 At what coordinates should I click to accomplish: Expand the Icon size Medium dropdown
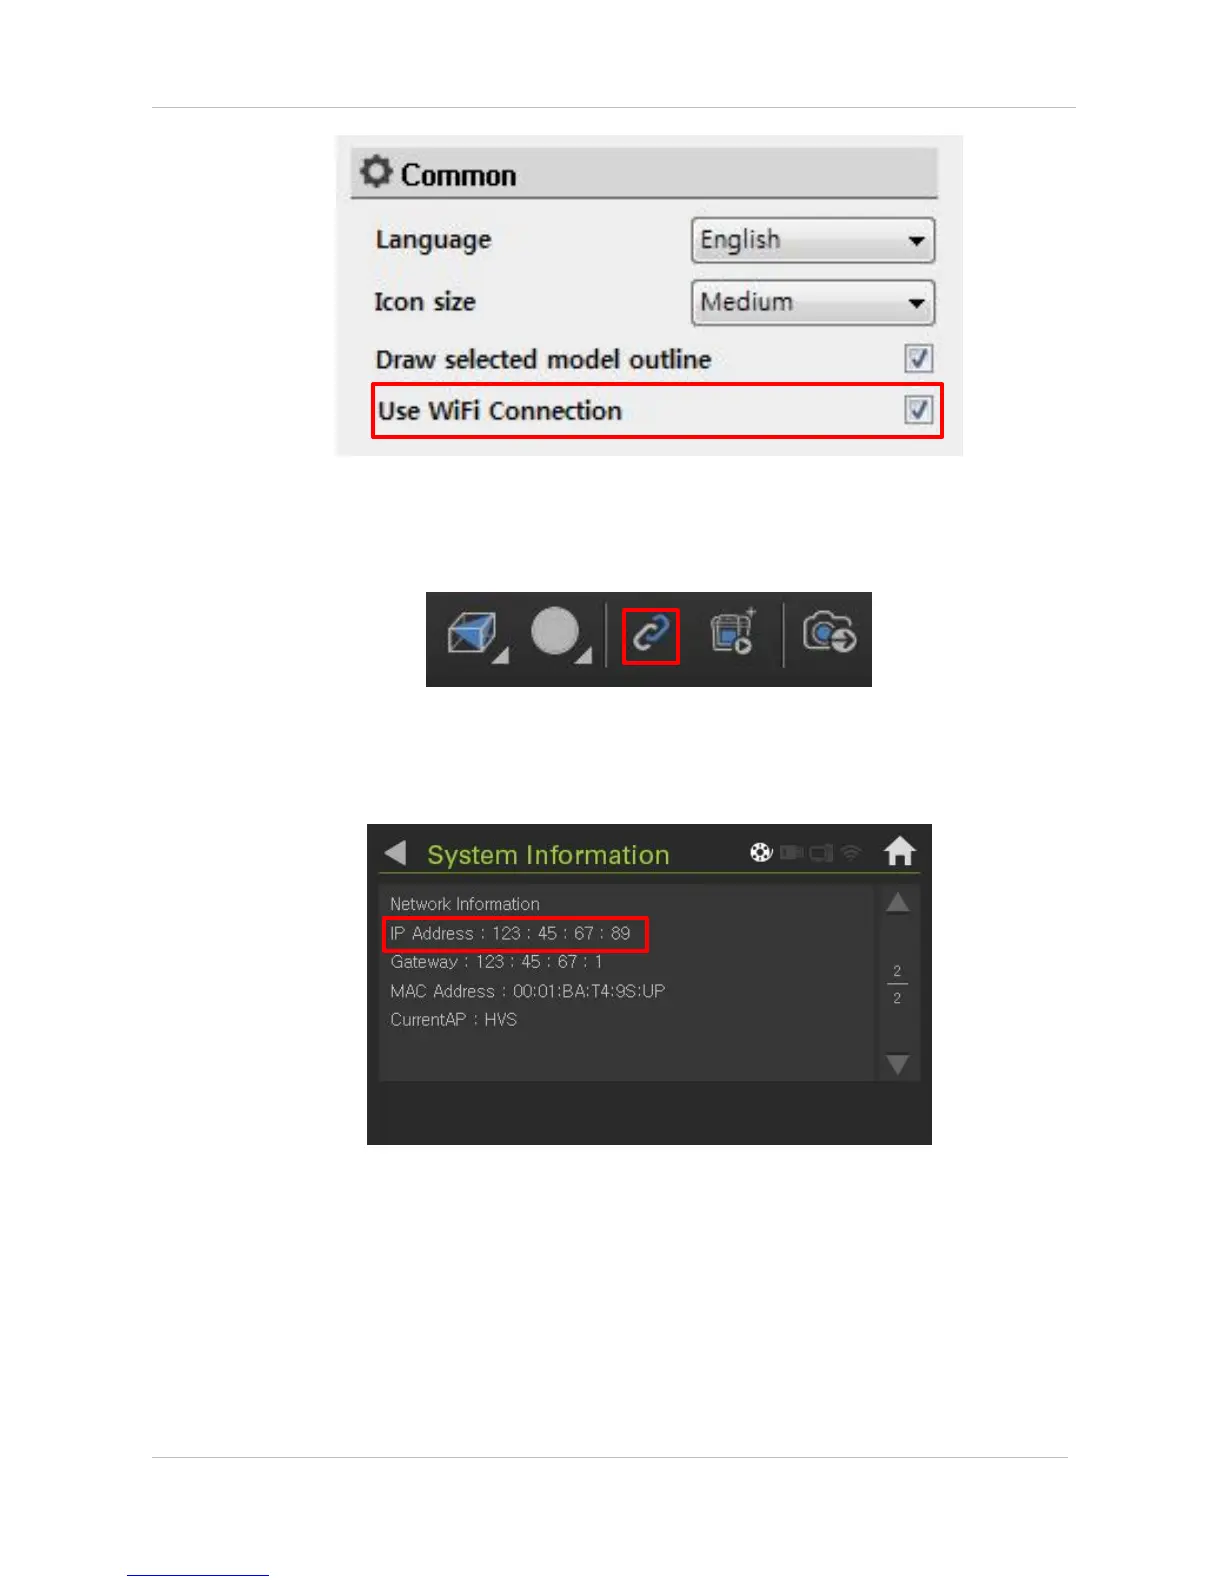coord(813,302)
